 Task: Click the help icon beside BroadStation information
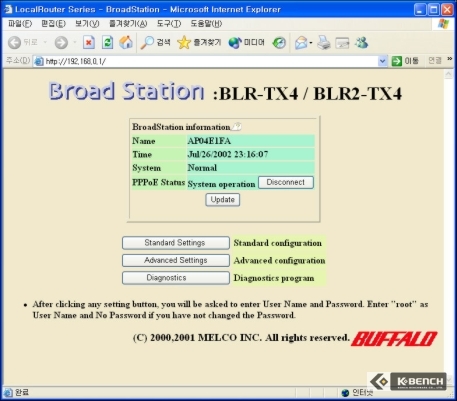[x=236, y=127]
